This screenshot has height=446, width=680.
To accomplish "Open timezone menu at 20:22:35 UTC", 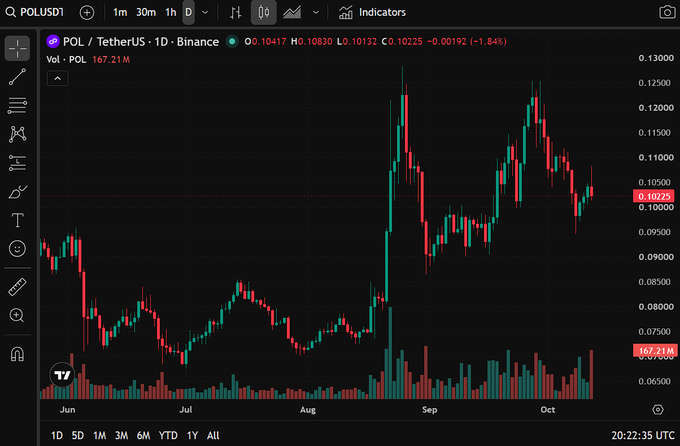I will (643, 435).
